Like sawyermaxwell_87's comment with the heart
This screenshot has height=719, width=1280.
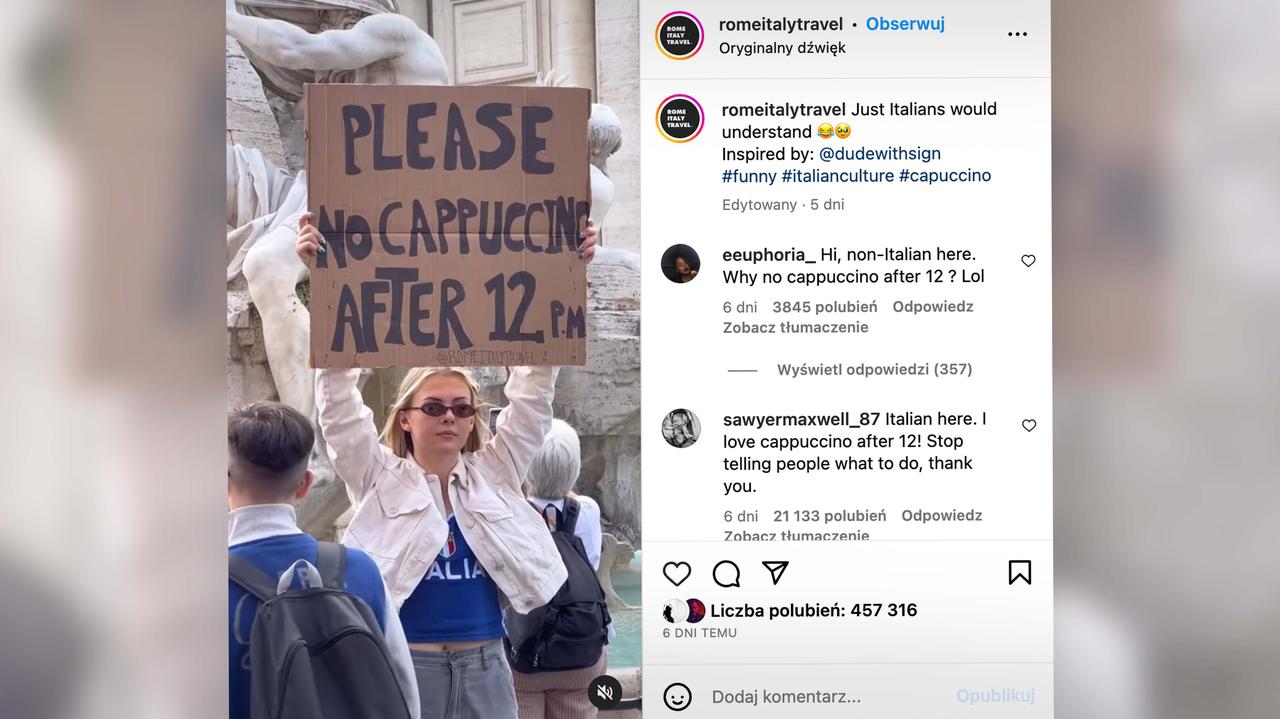click(x=1028, y=426)
